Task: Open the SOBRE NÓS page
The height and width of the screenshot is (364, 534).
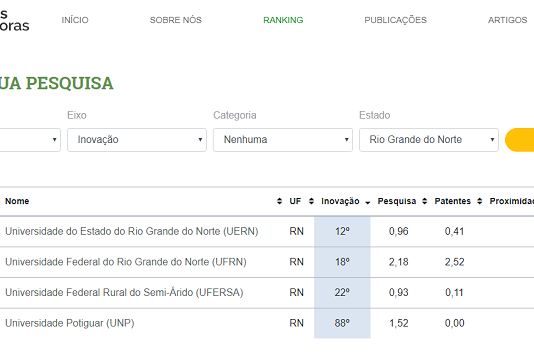Action: pyautogui.click(x=176, y=20)
